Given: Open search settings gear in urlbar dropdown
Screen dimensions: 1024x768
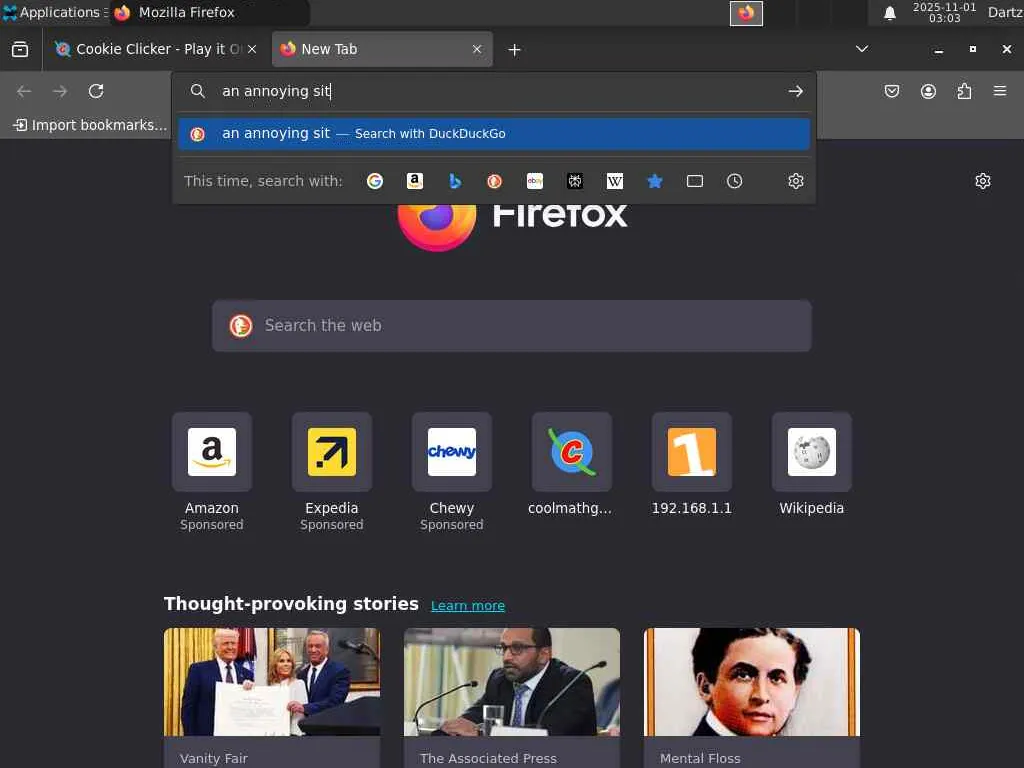Looking at the screenshot, I should click(x=795, y=181).
